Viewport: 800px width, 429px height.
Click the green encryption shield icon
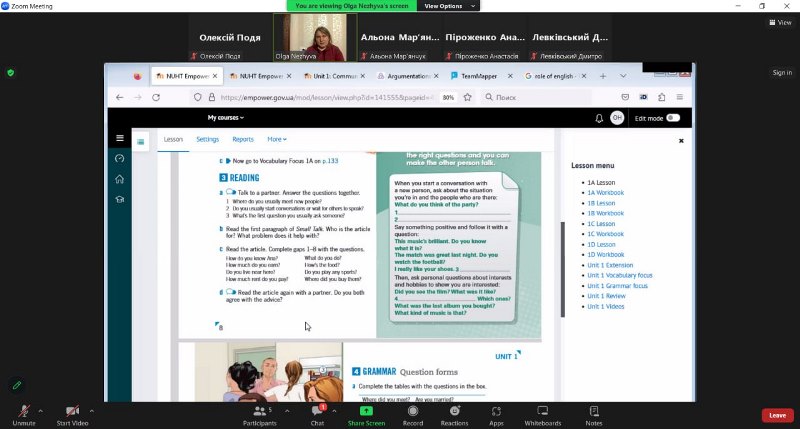click(x=11, y=72)
